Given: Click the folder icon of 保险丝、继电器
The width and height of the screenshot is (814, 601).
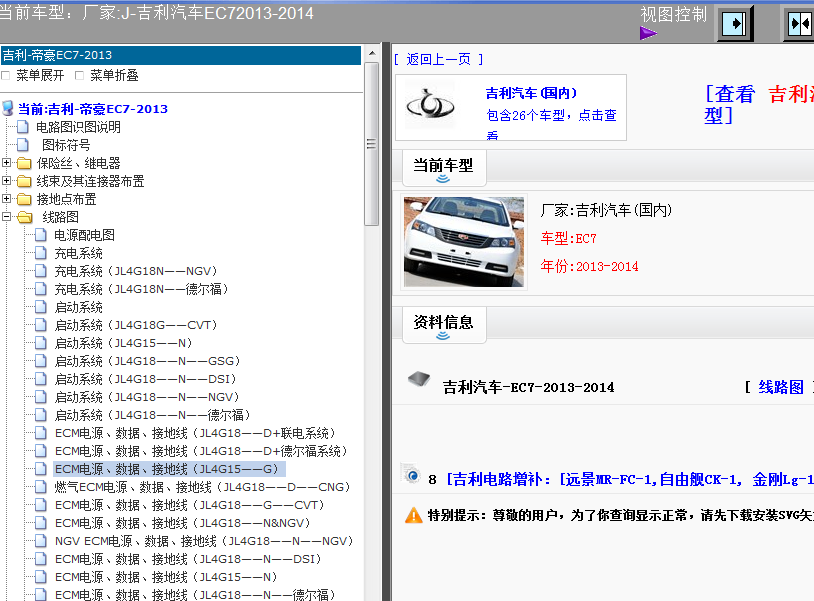Looking at the screenshot, I should tap(24, 163).
